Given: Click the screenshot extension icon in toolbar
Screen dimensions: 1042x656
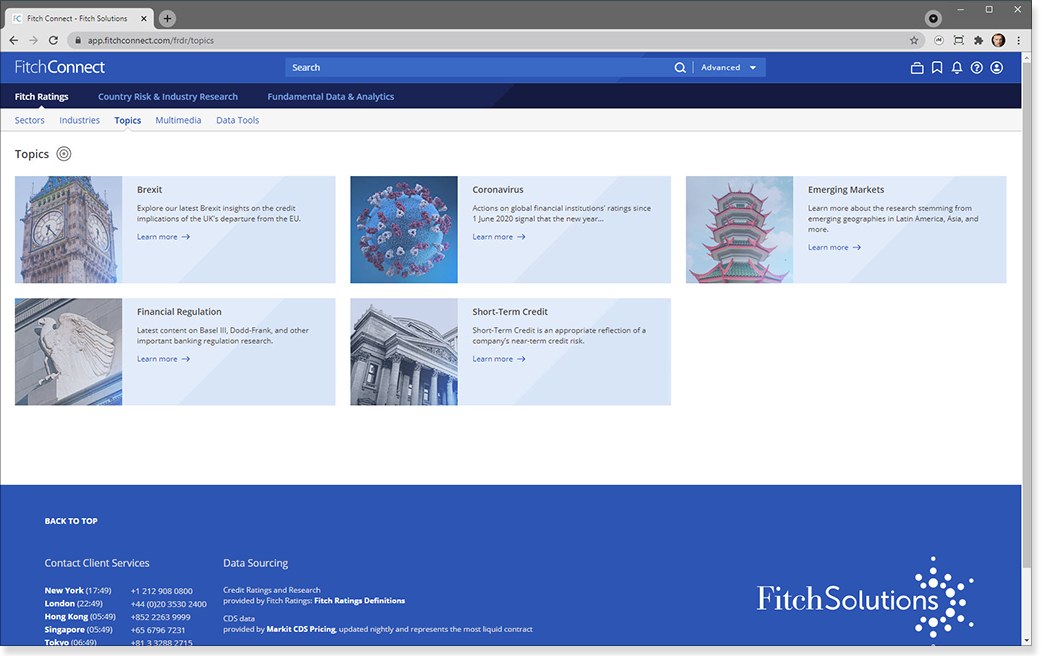Looking at the screenshot, I should click(x=958, y=41).
